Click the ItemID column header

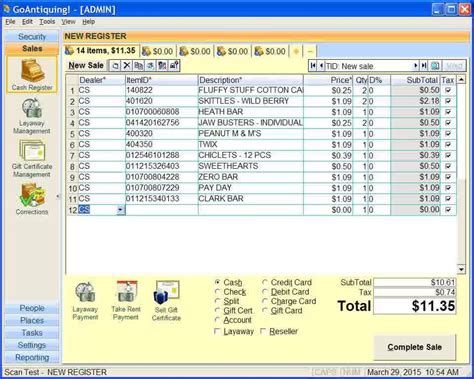[x=161, y=80]
